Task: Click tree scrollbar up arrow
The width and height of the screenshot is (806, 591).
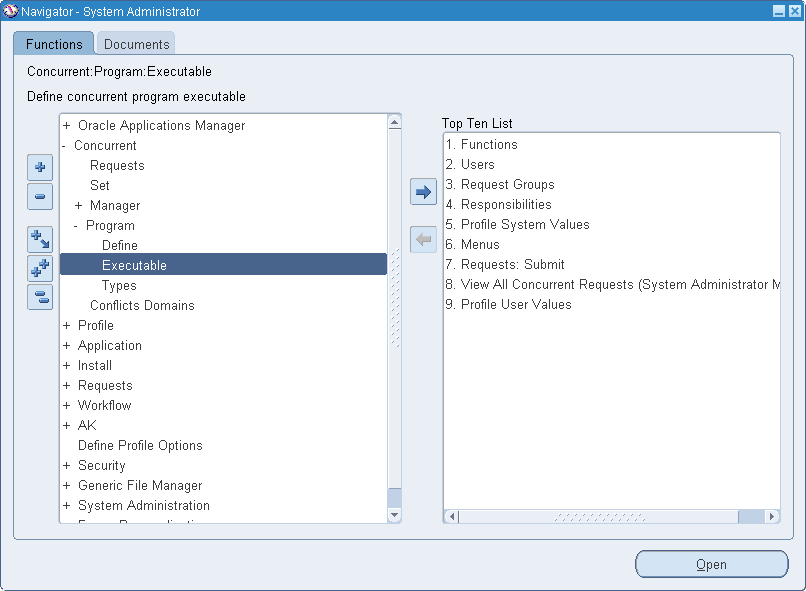Action: pyautogui.click(x=394, y=122)
